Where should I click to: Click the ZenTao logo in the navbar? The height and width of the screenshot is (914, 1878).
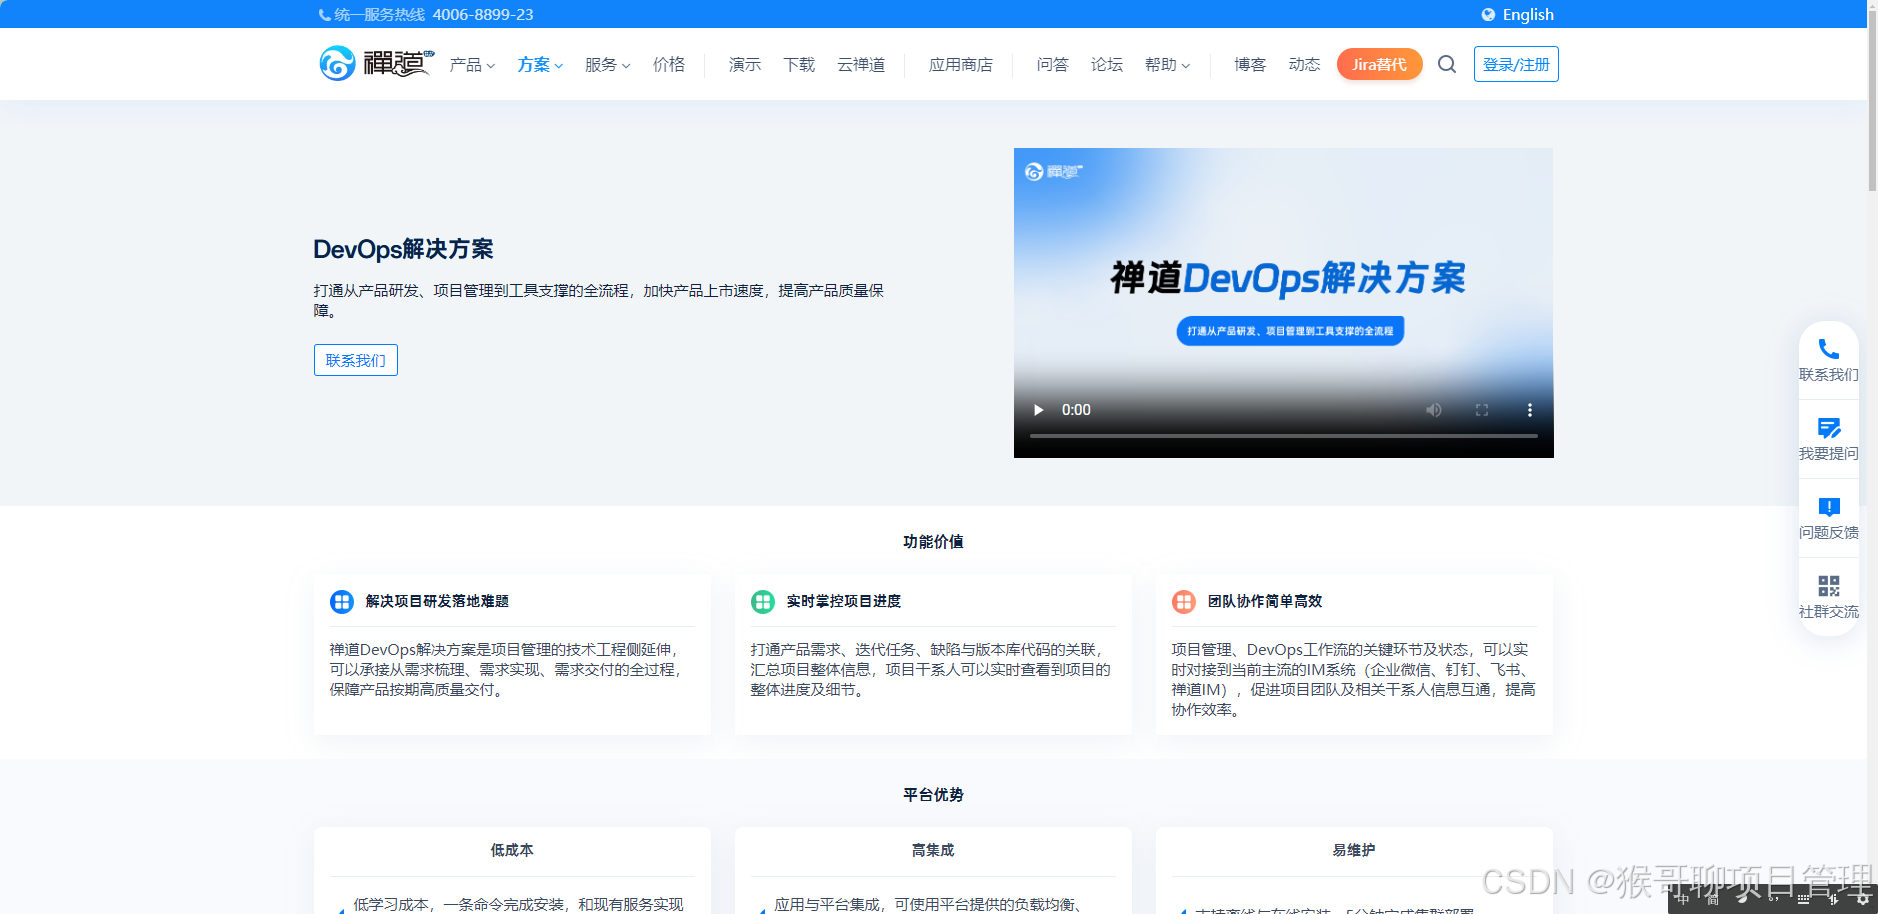tap(376, 64)
